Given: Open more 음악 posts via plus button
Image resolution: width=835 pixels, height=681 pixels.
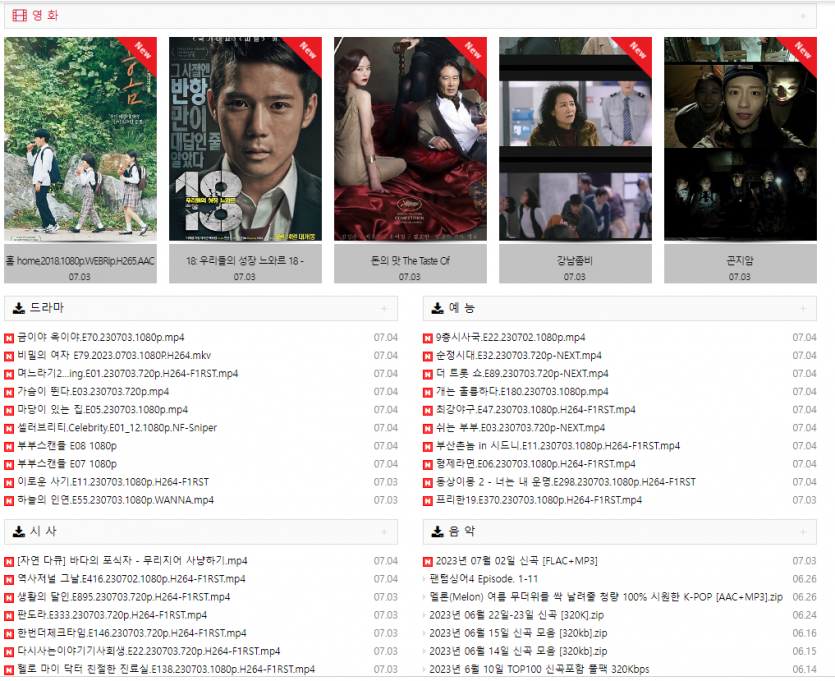Looking at the screenshot, I should coord(802,533).
